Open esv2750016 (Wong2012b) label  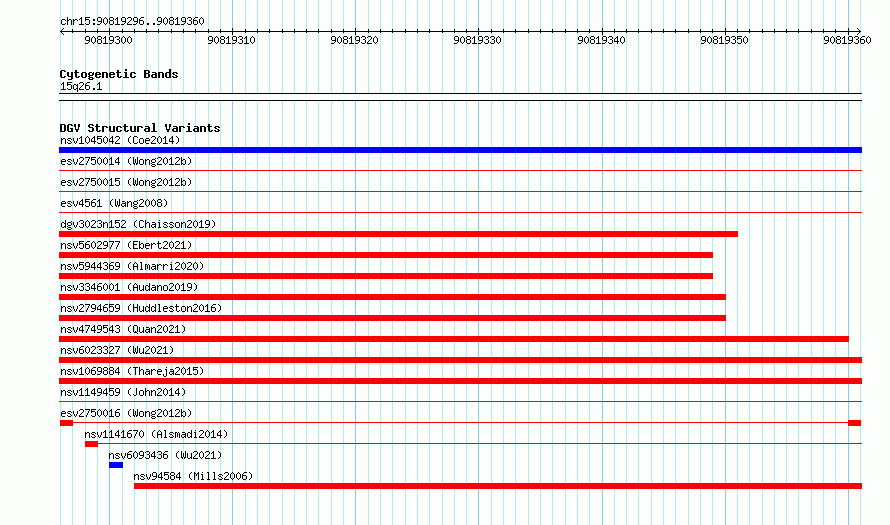click(x=126, y=413)
